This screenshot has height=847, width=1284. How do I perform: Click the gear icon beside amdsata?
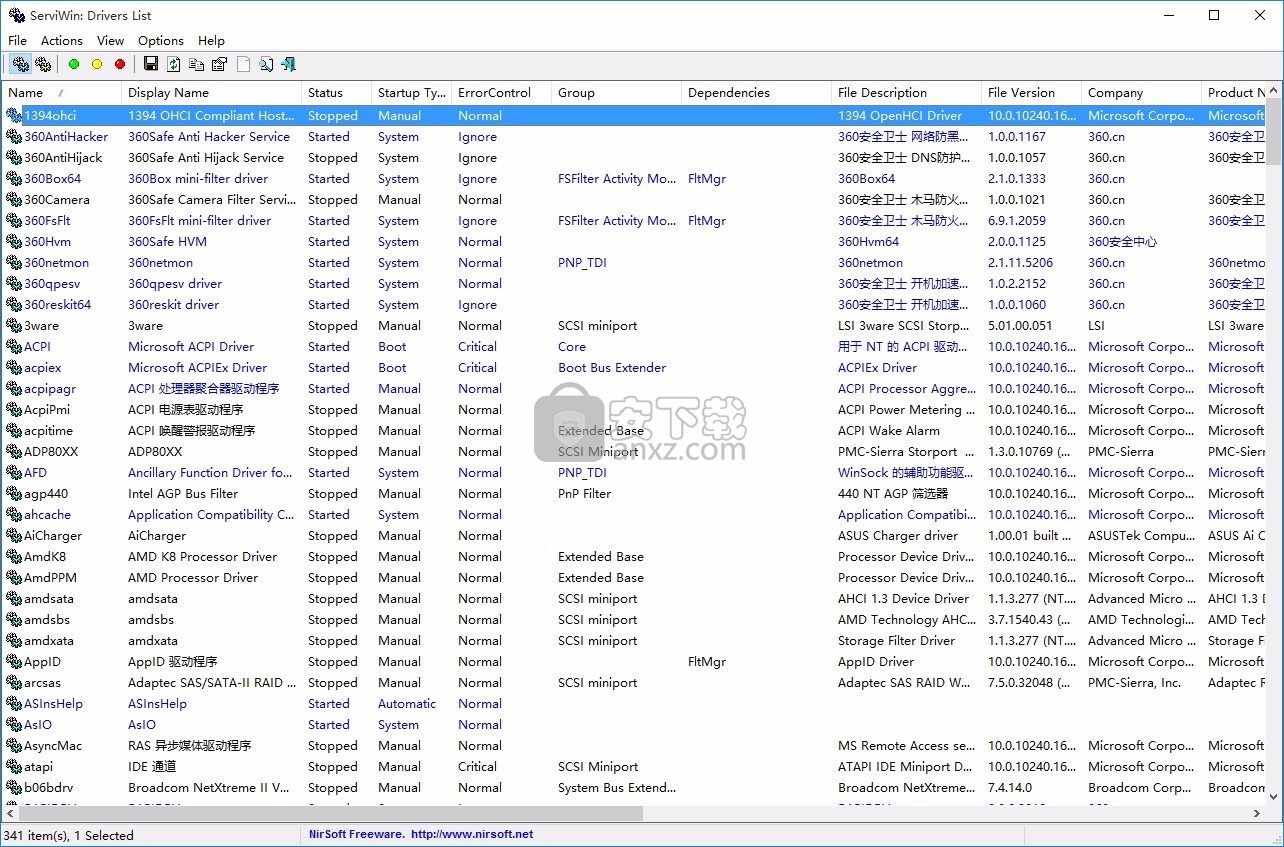[x=14, y=599]
